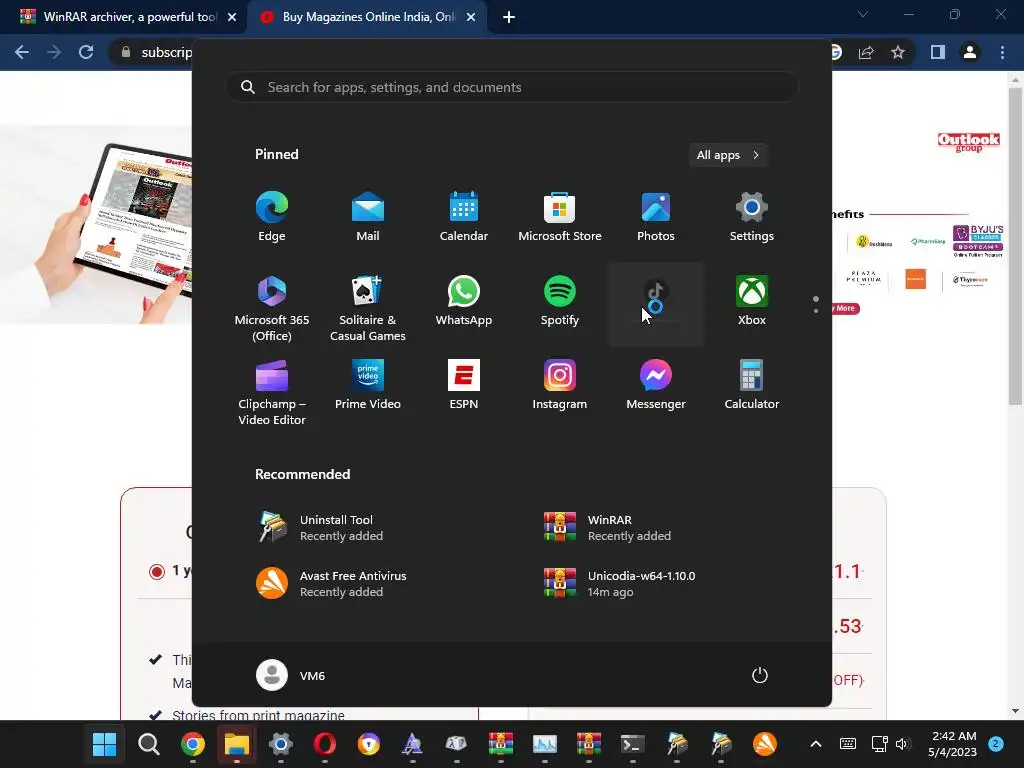Open the terminal icon in taskbar
The height and width of the screenshot is (768, 1024).
(632, 744)
